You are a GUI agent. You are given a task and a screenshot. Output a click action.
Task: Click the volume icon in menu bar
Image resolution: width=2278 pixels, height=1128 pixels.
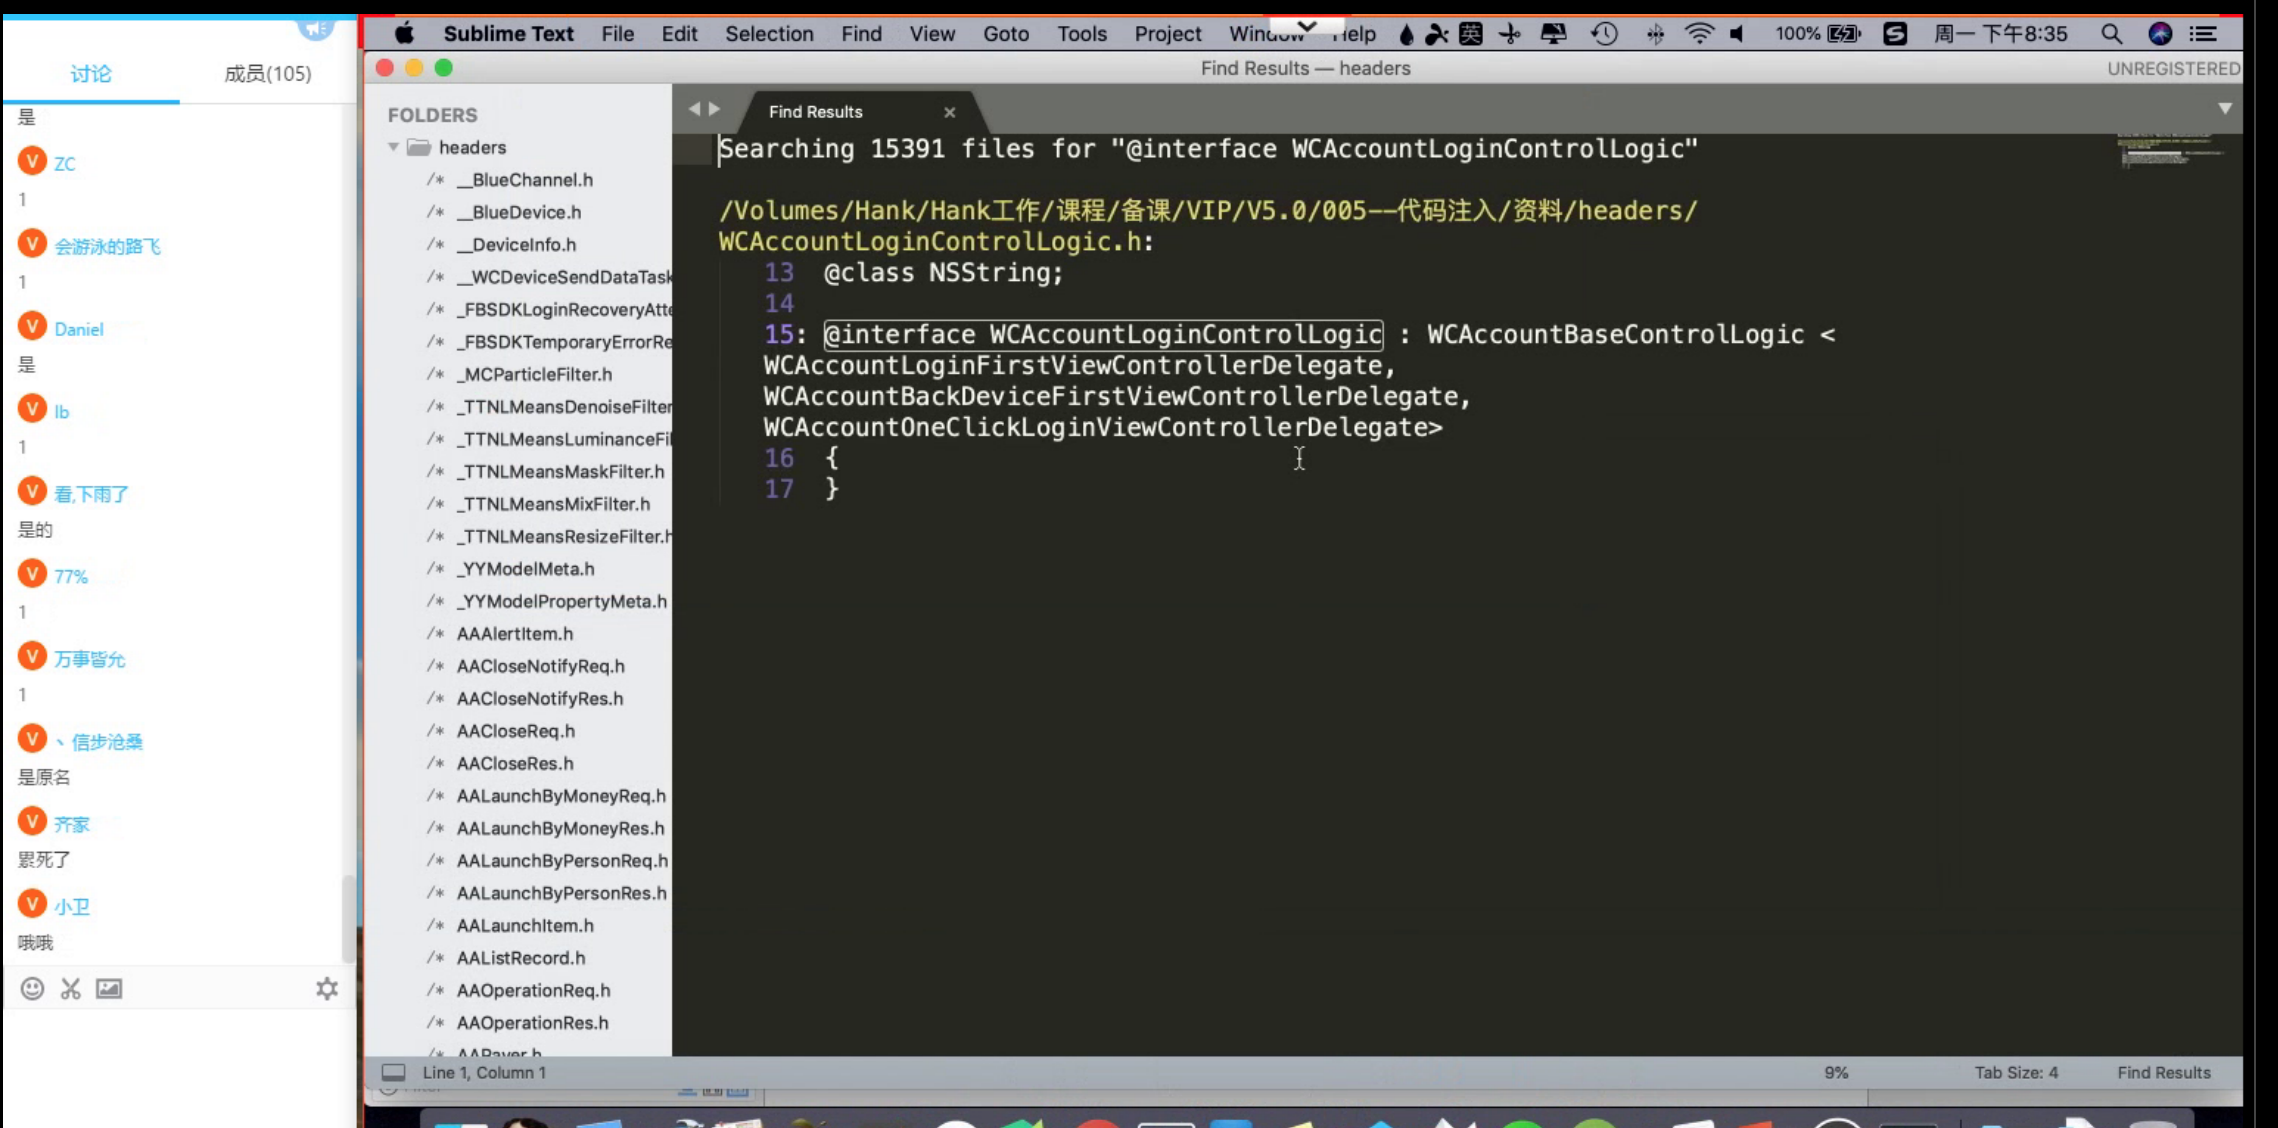point(1738,34)
